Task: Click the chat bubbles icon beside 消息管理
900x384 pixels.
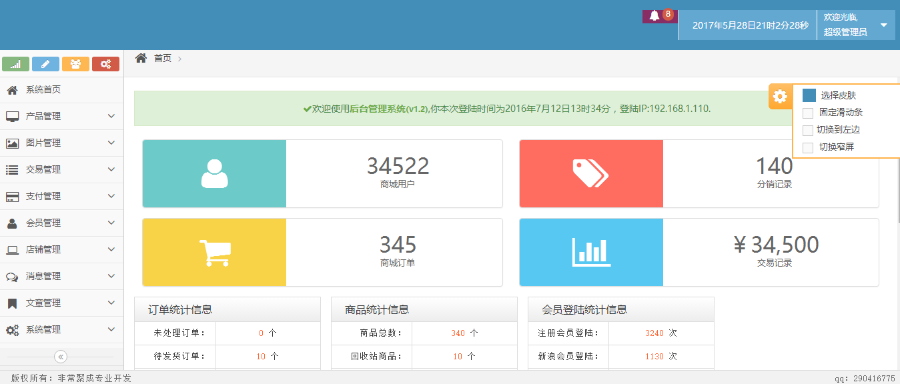Action: click(12, 277)
